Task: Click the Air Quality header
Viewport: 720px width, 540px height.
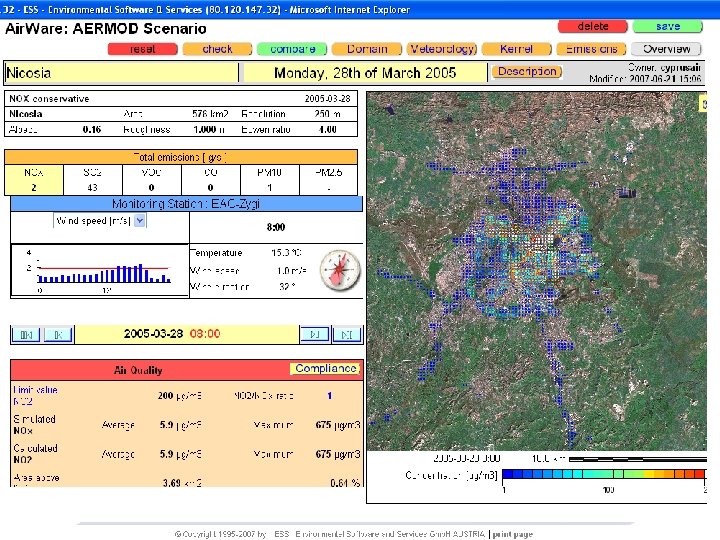Action: coord(138,370)
